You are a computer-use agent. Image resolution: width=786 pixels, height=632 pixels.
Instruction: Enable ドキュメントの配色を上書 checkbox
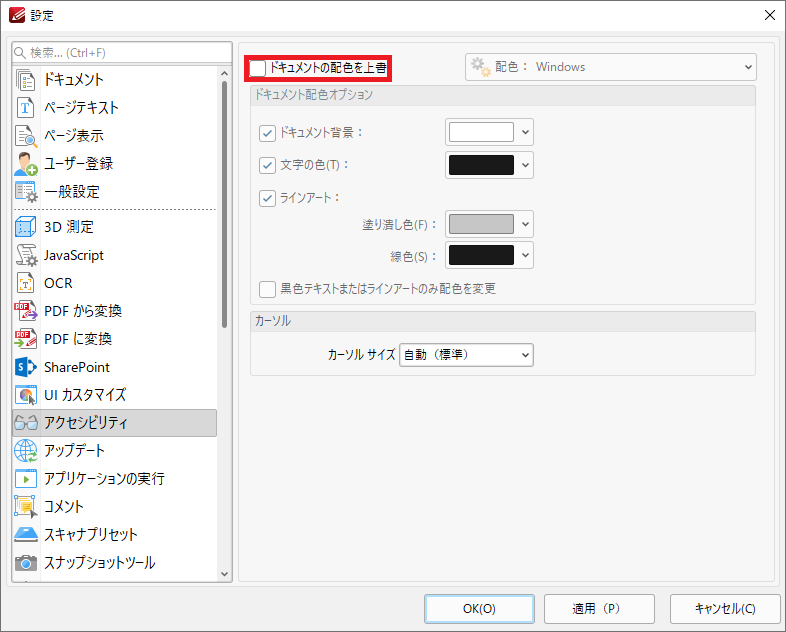click(x=258, y=68)
